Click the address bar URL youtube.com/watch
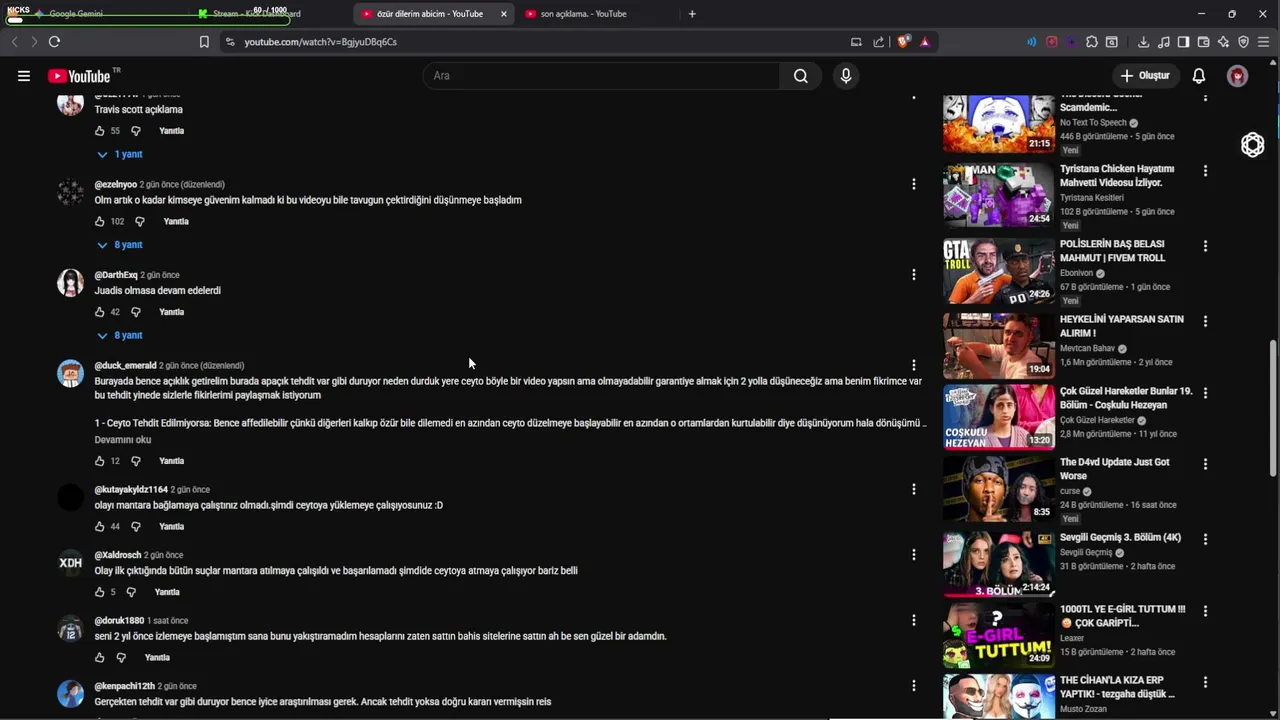Viewport: 1280px width, 720px height. point(320,42)
